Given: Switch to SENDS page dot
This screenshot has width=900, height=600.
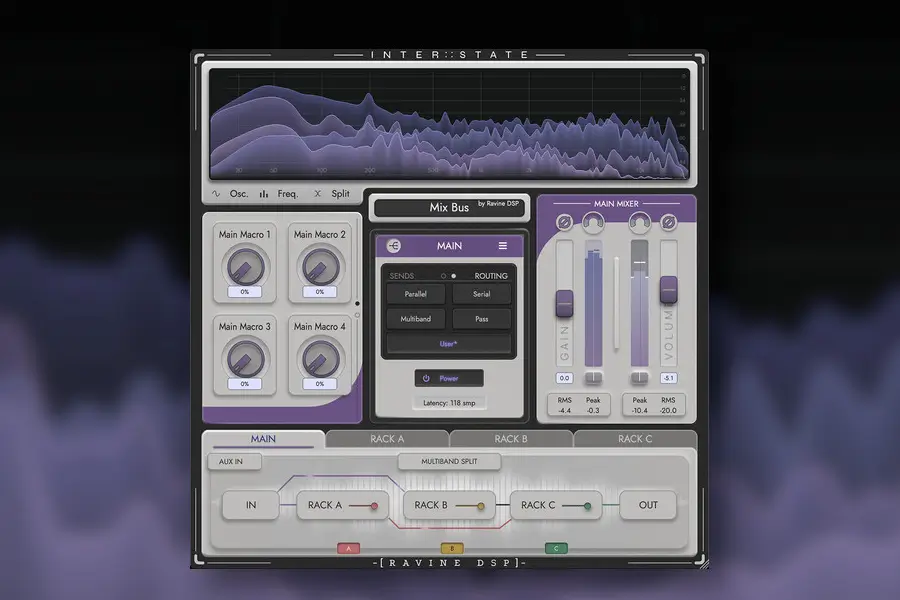Looking at the screenshot, I should (443, 276).
